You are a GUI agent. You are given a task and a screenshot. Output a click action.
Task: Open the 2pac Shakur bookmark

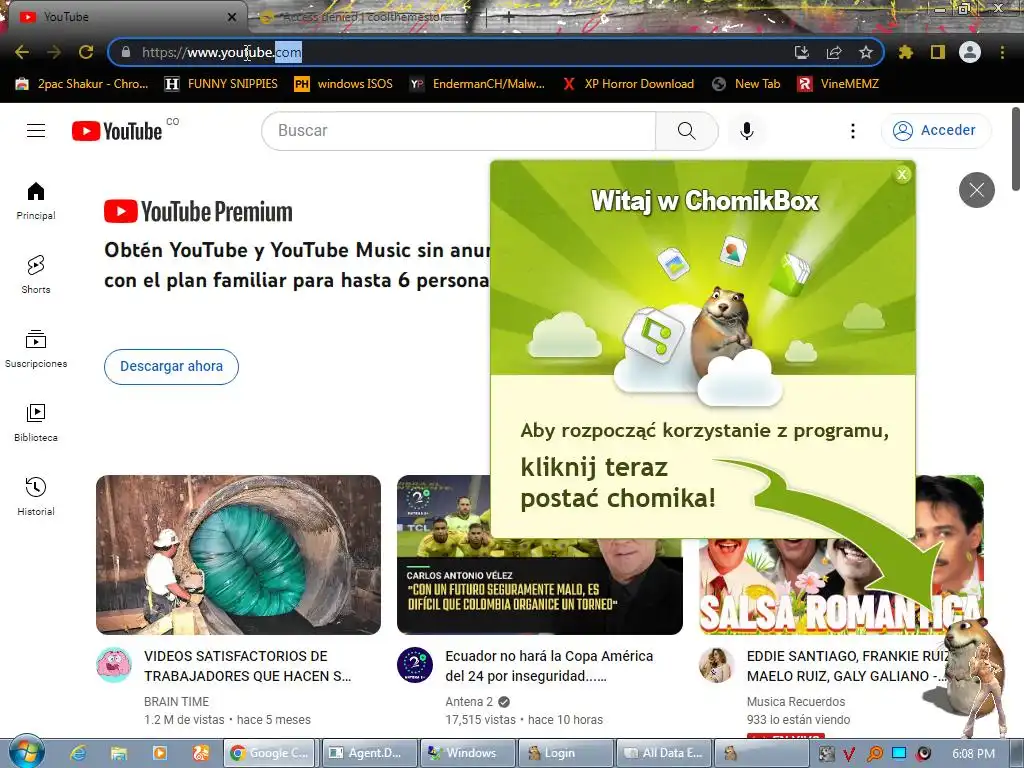click(82, 84)
